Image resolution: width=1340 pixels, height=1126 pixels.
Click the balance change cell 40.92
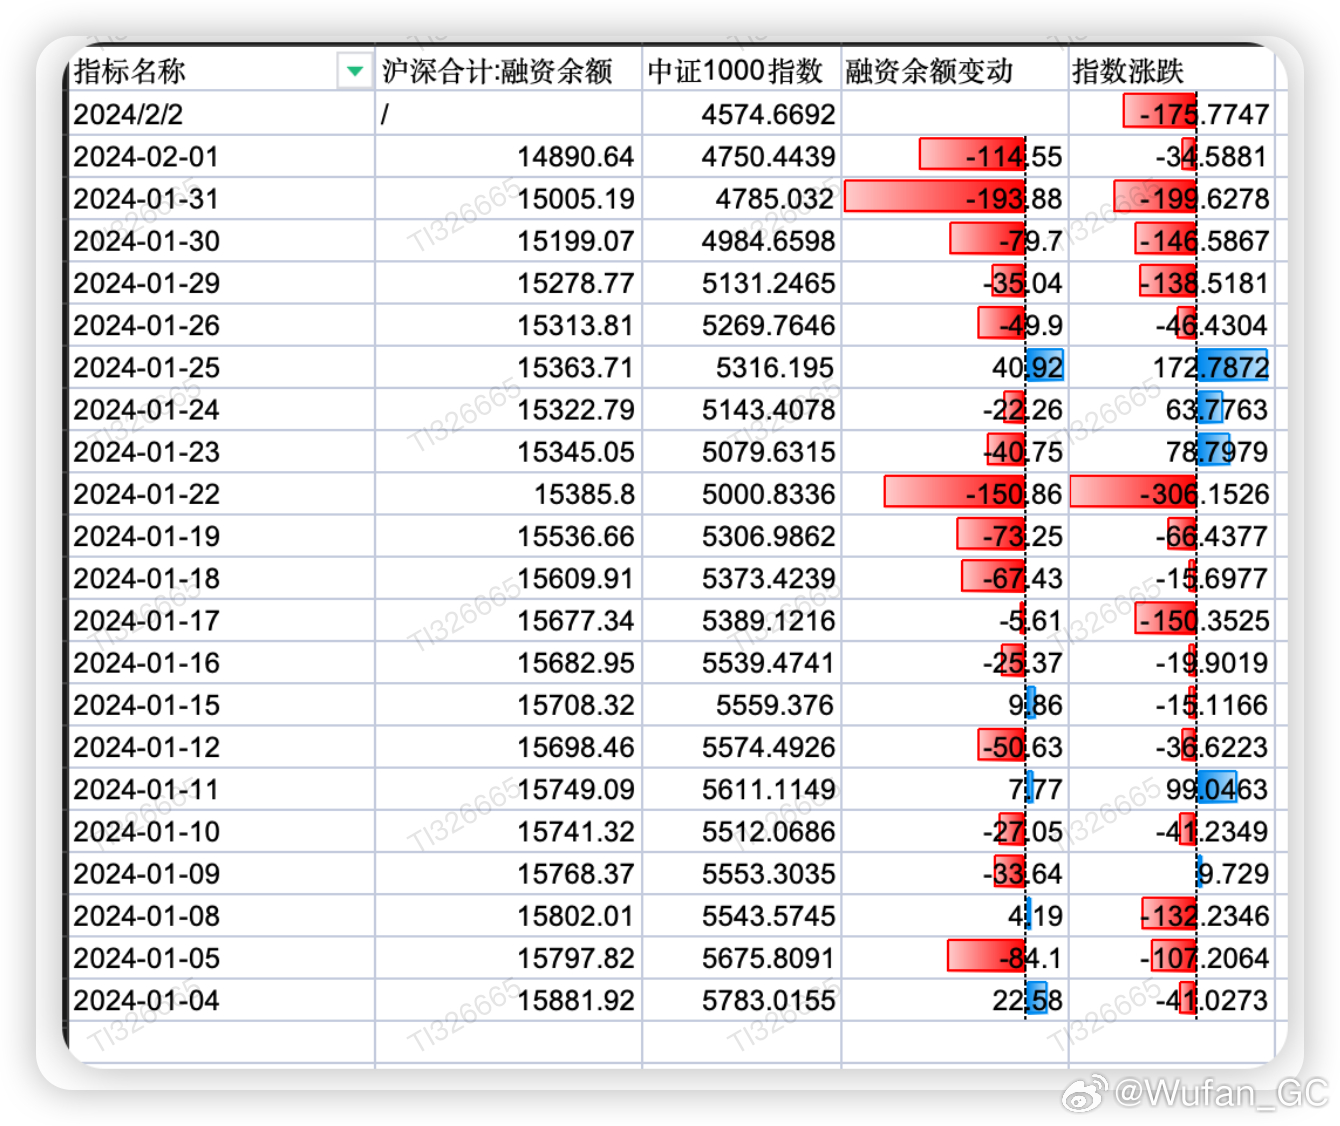(x=954, y=367)
